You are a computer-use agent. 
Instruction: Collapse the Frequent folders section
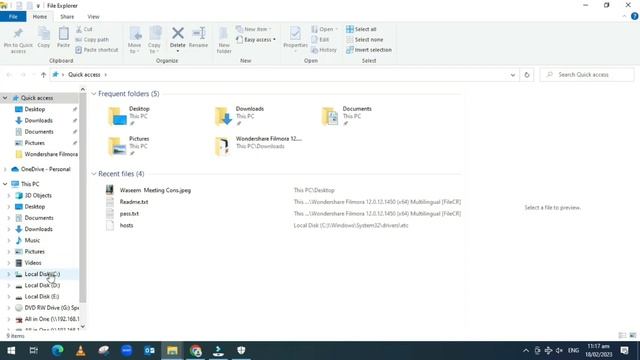tap(94, 94)
